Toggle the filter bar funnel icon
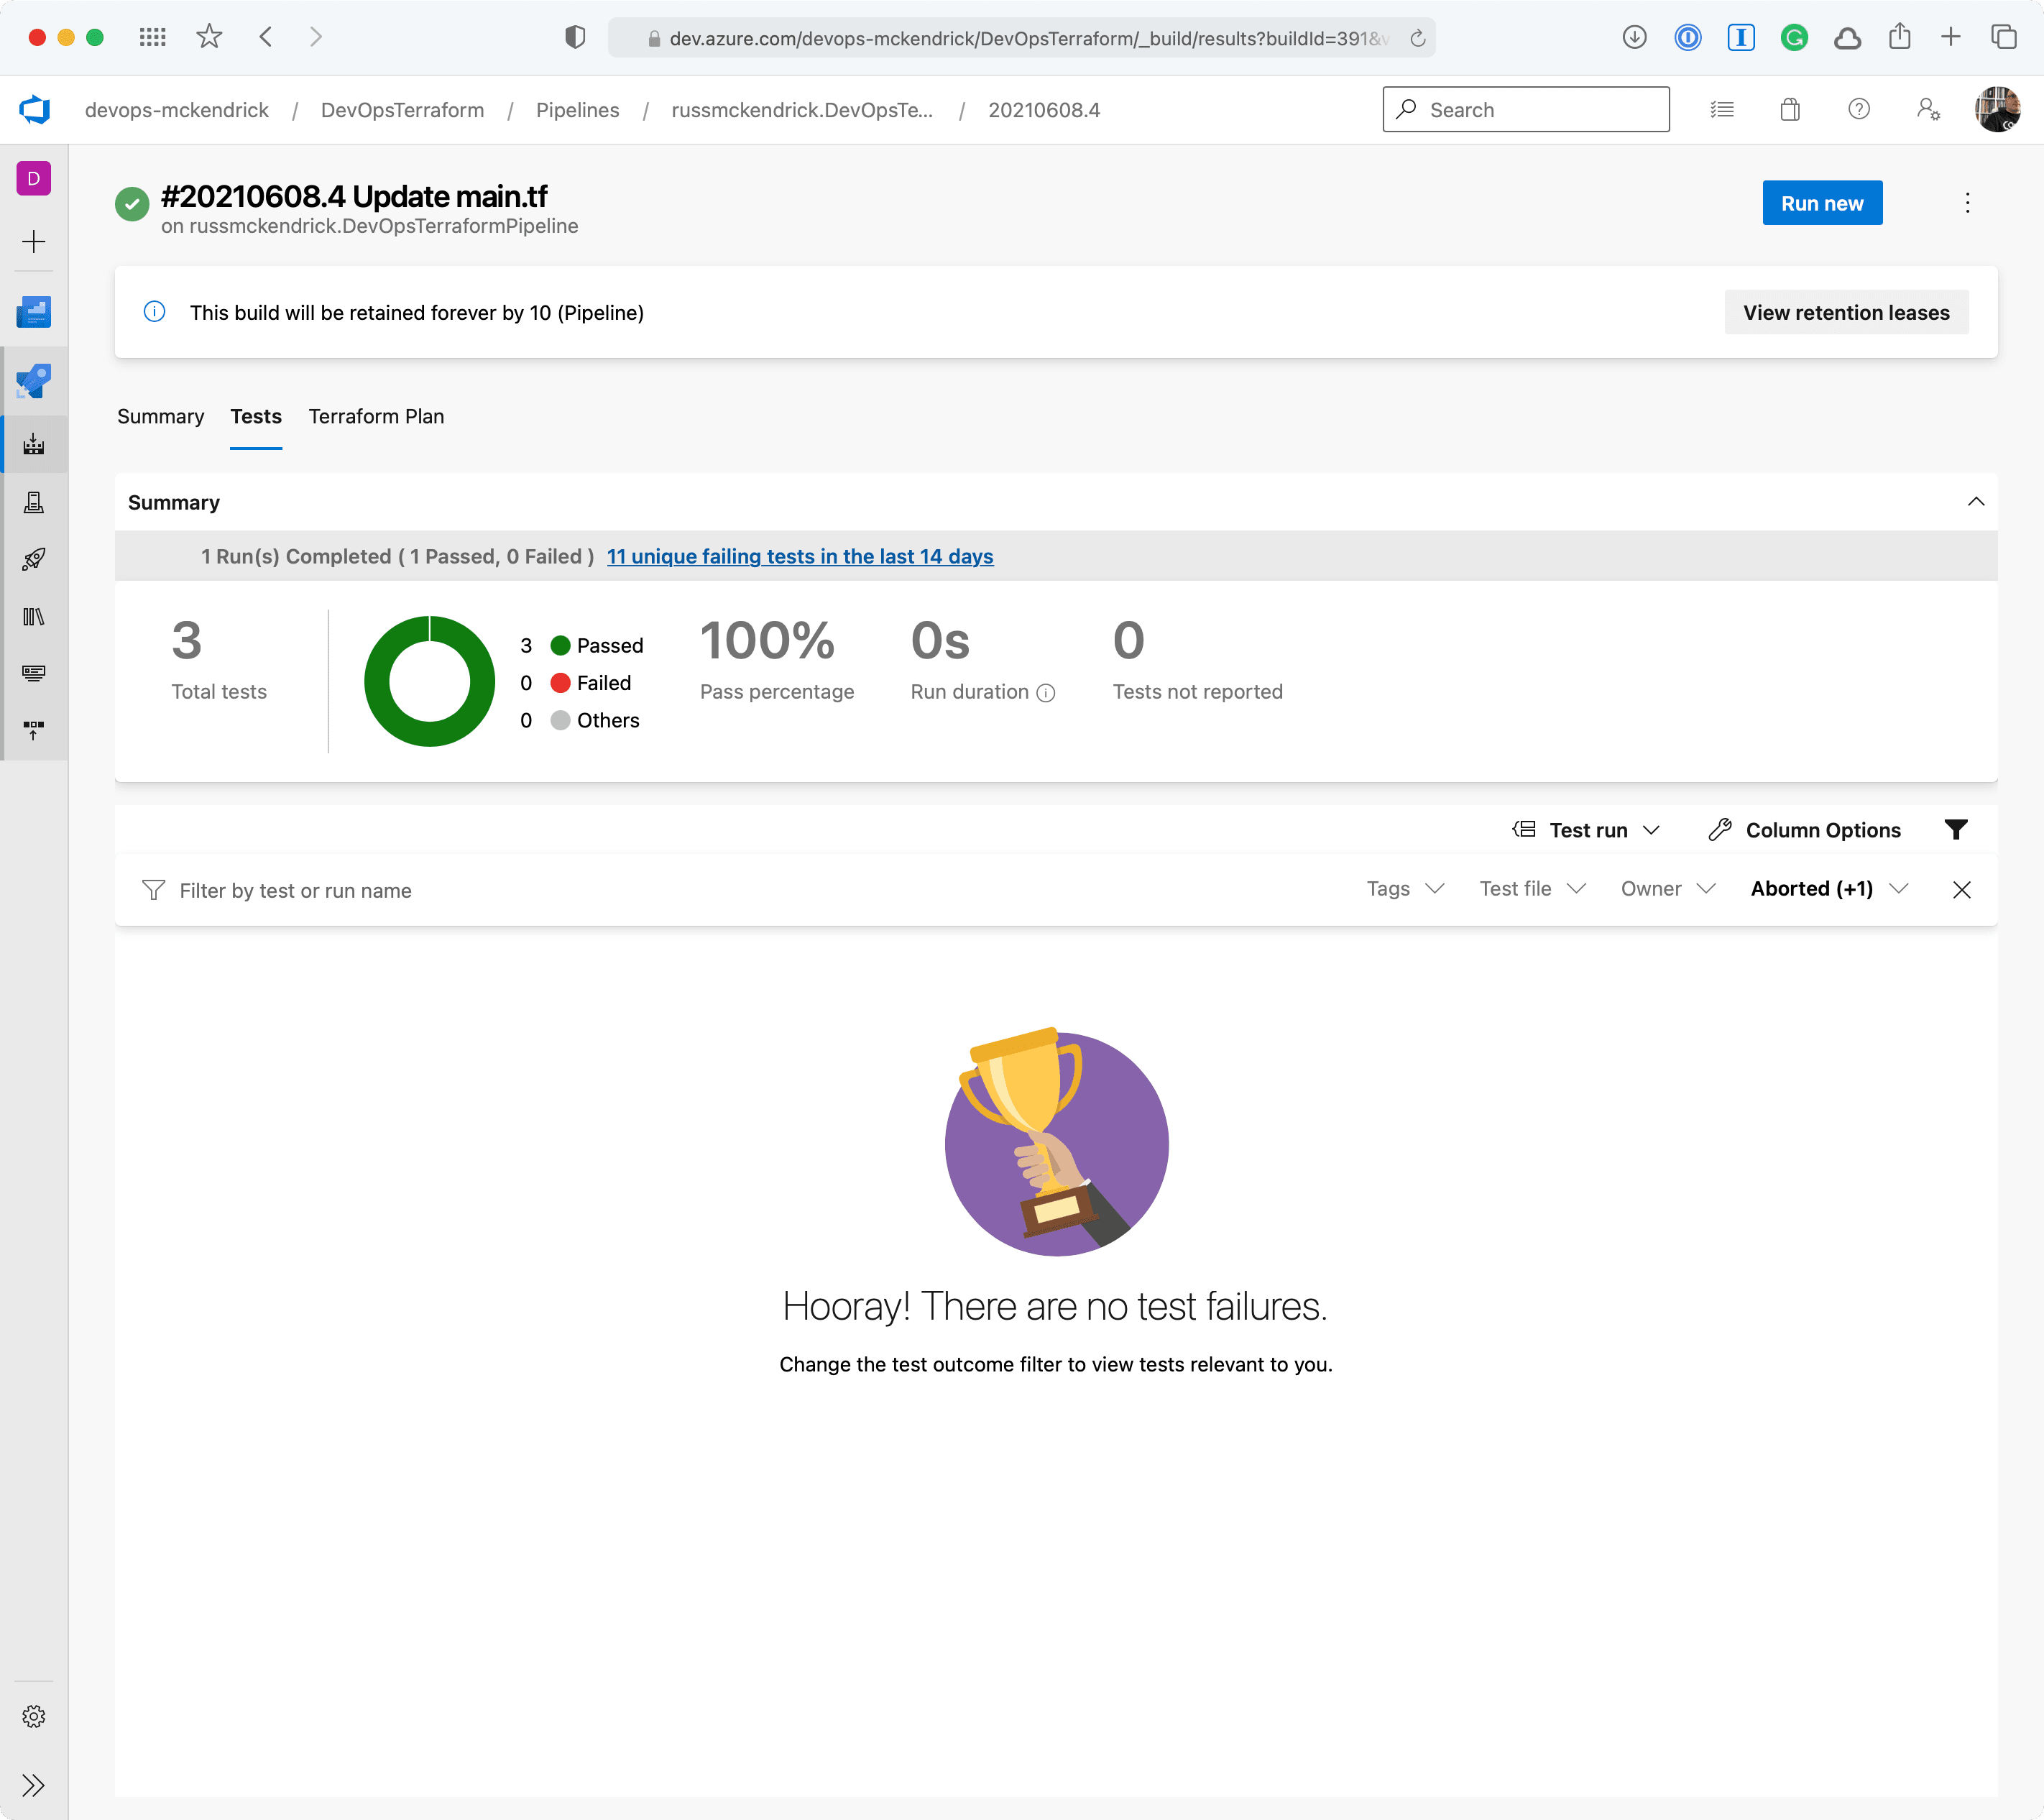2044x1820 pixels. pos(1956,830)
